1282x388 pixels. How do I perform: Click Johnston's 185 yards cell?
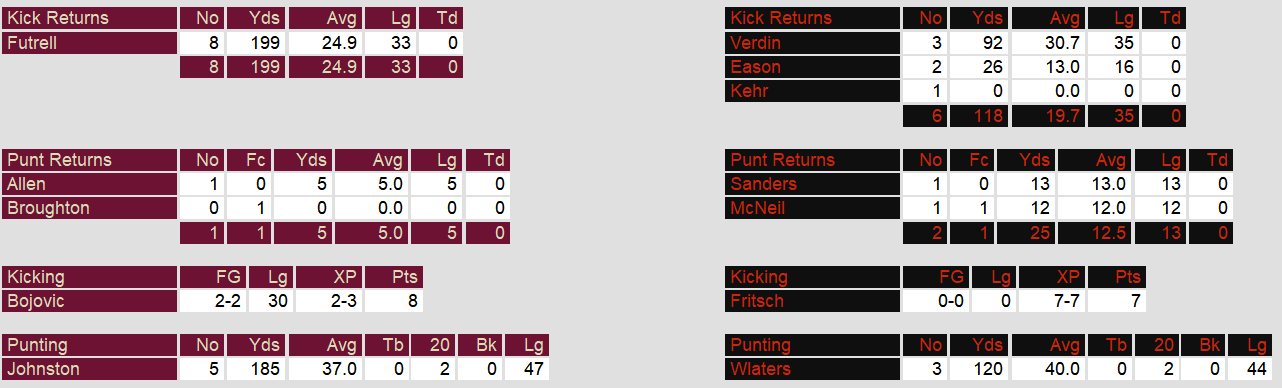click(256, 369)
